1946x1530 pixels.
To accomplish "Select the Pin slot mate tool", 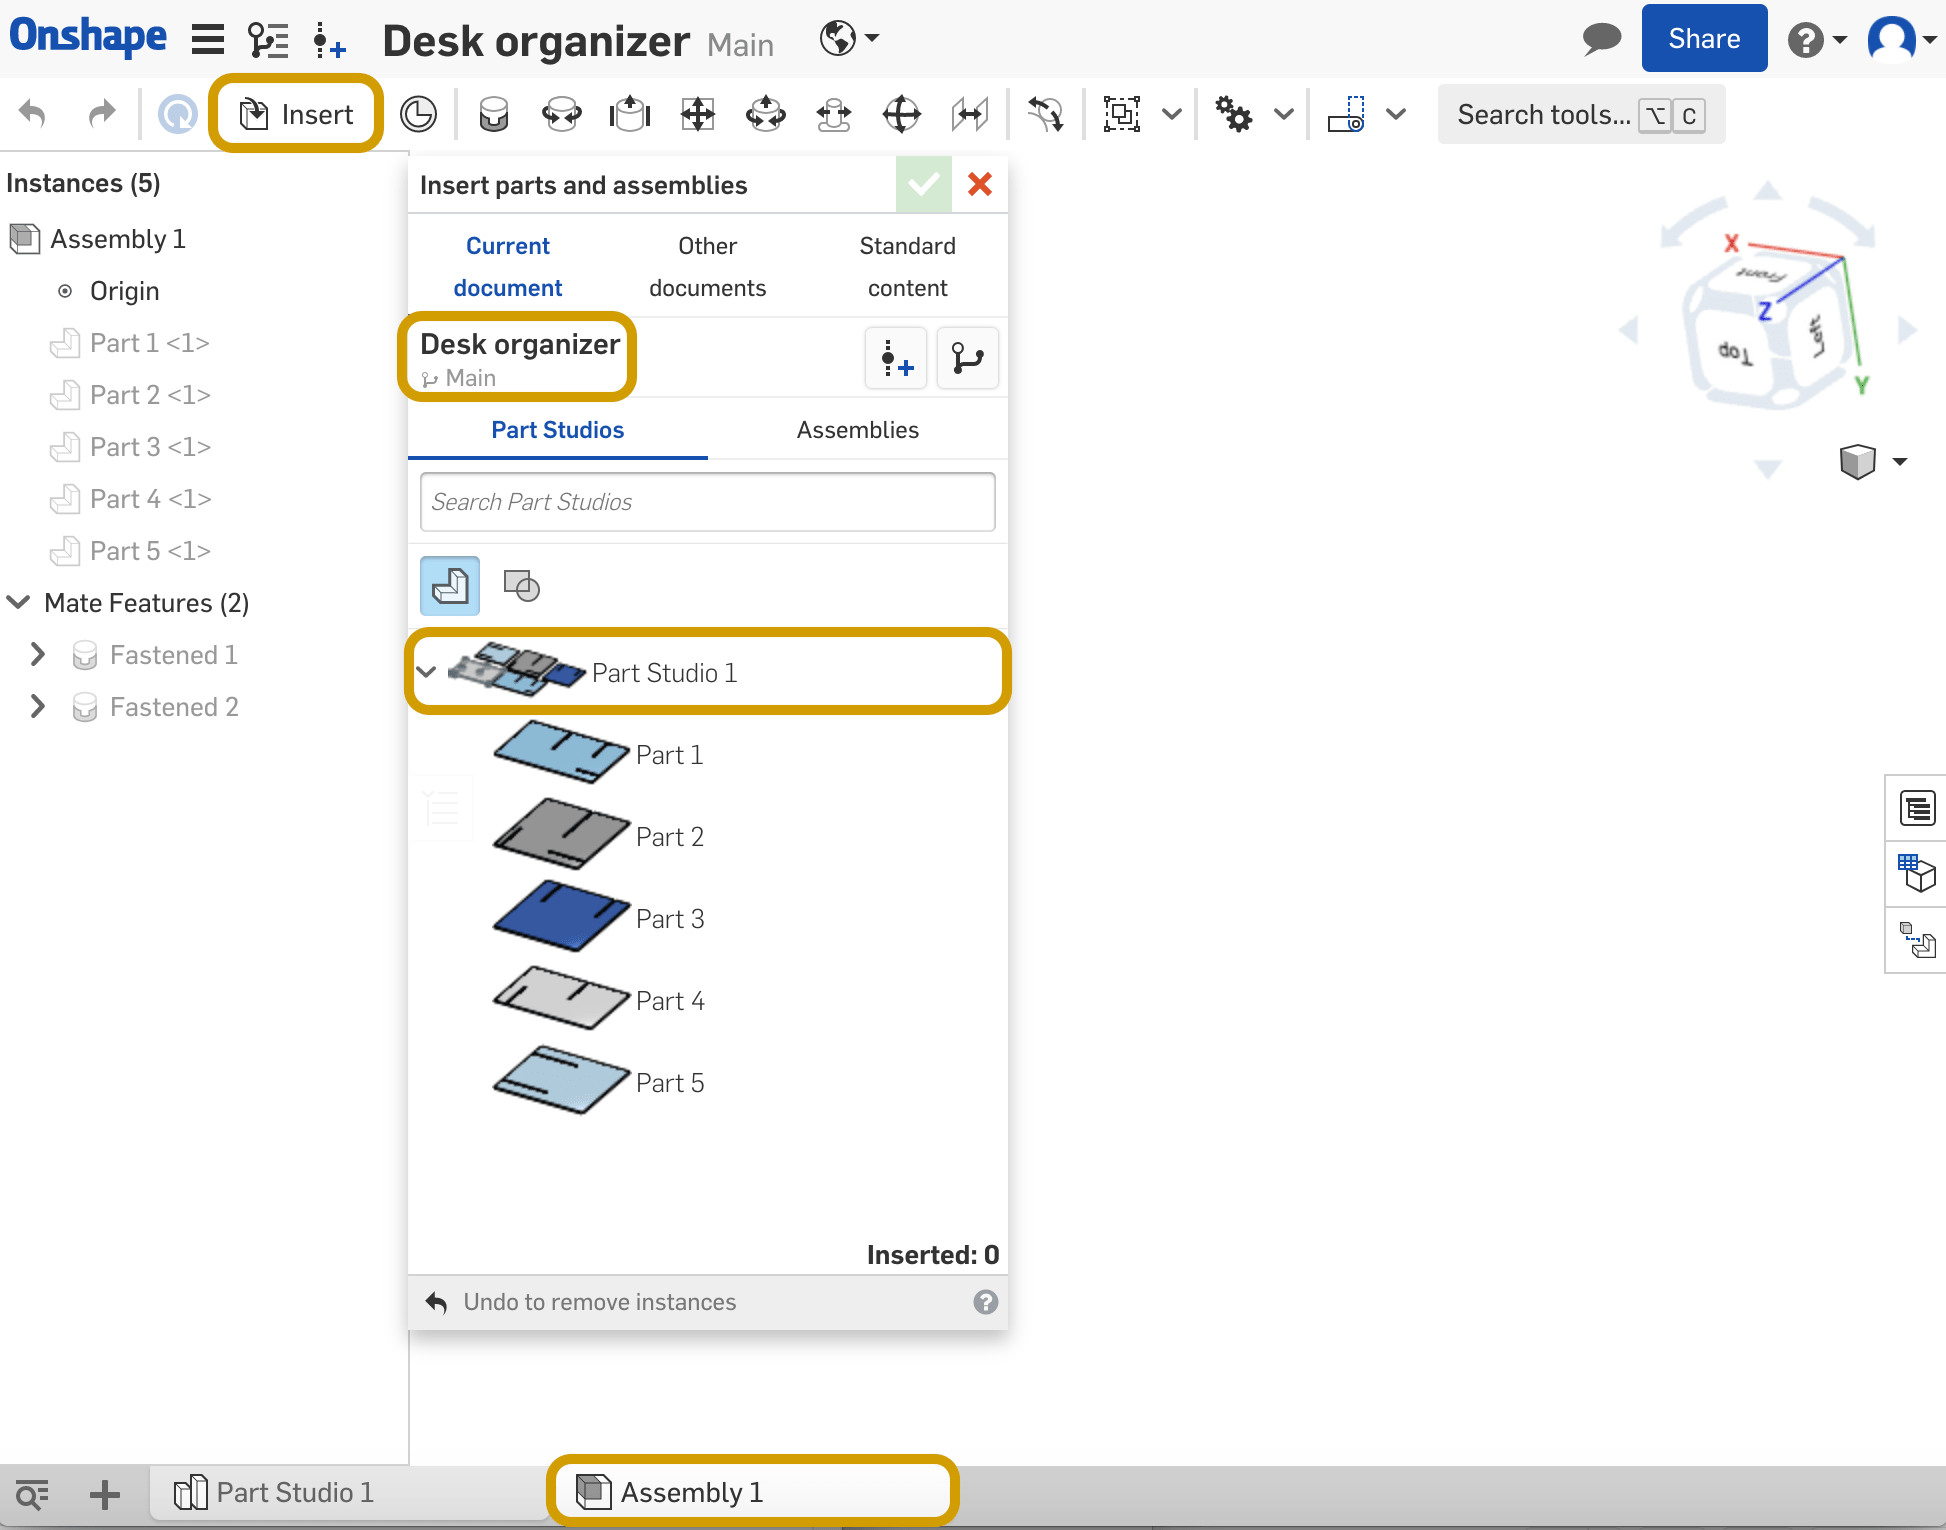I will pos(834,114).
